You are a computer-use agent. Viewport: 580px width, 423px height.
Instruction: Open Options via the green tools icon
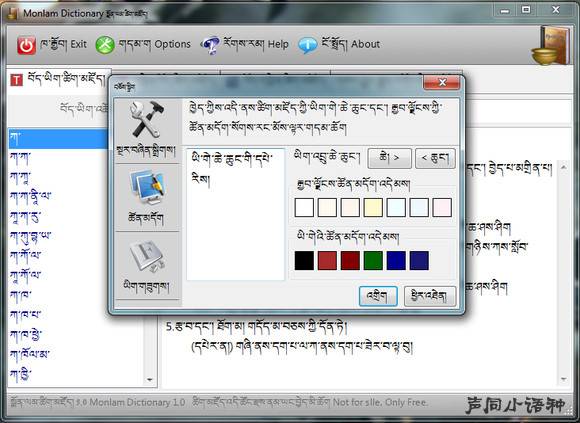105,45
